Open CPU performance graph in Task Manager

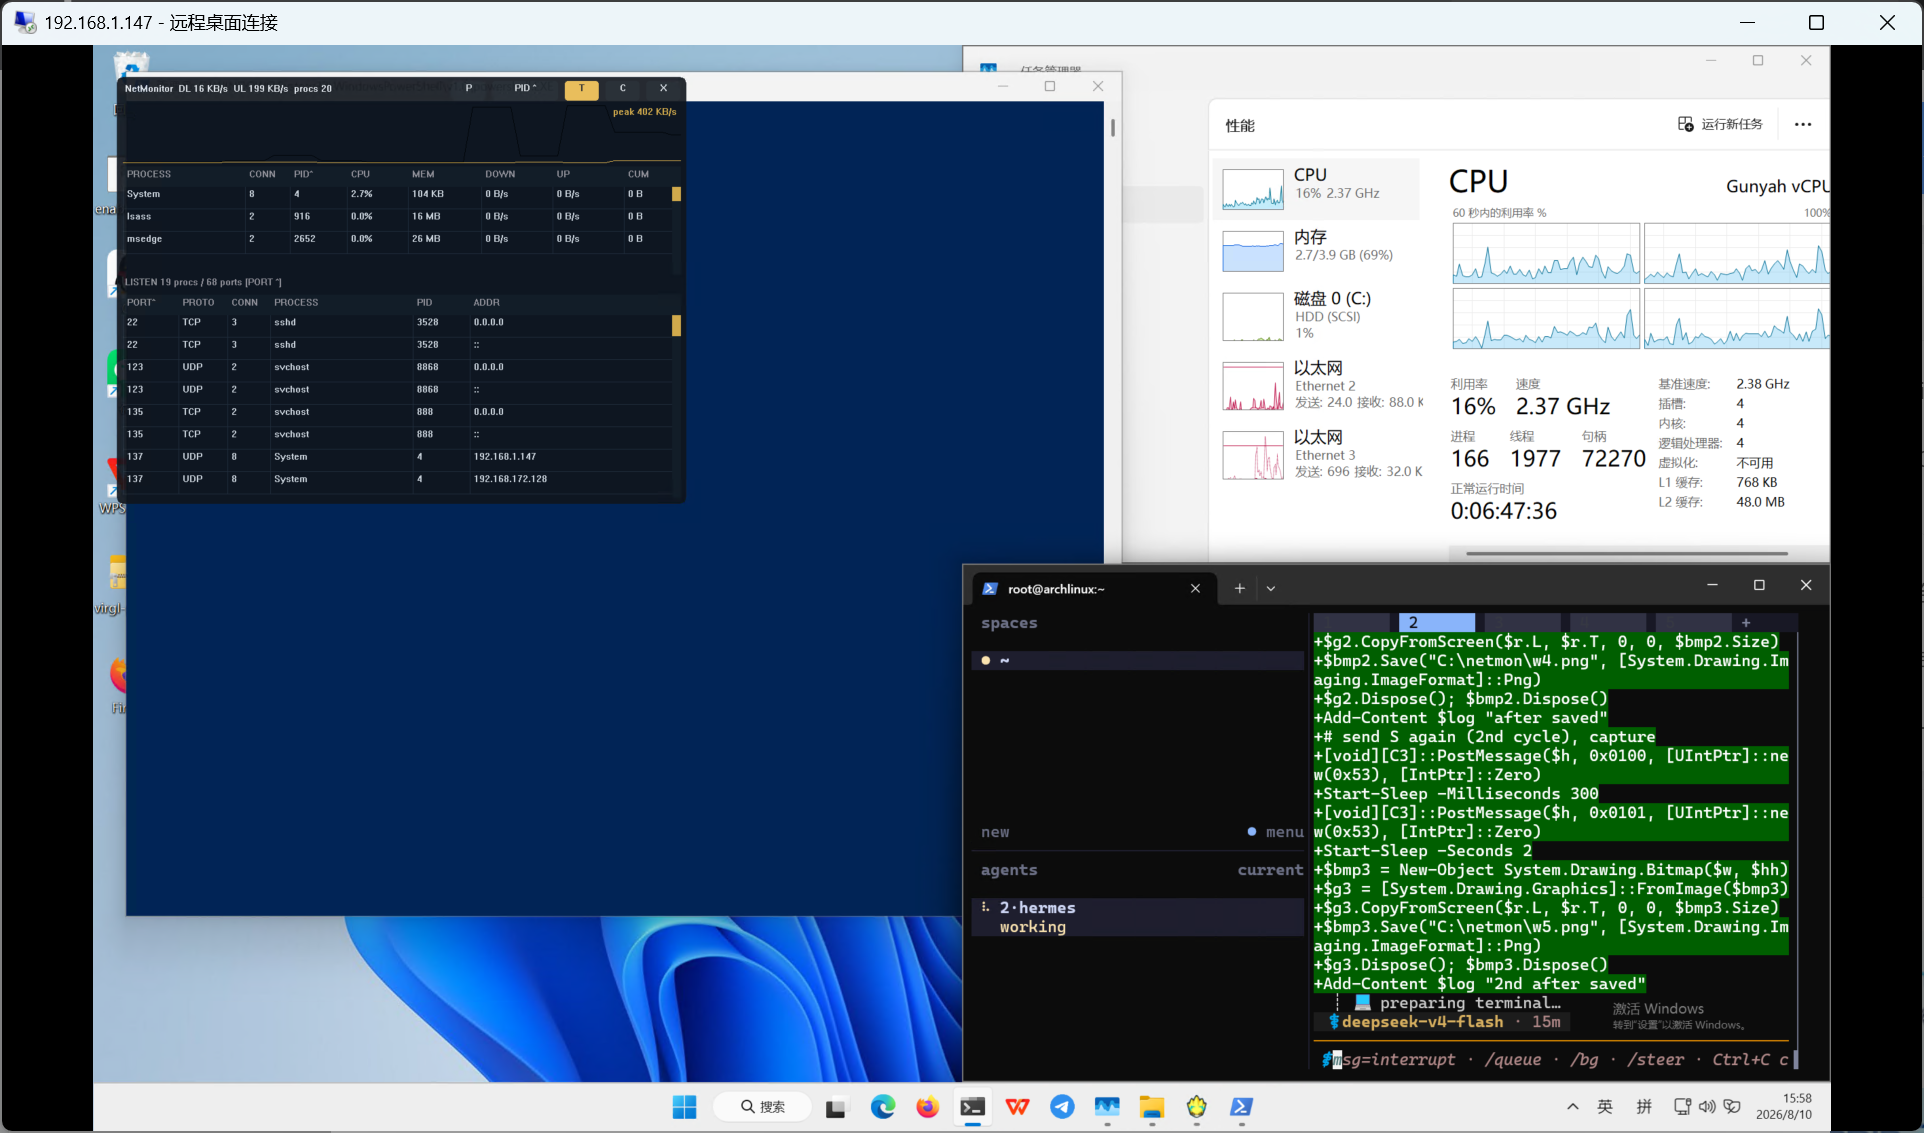point(1318,188)
